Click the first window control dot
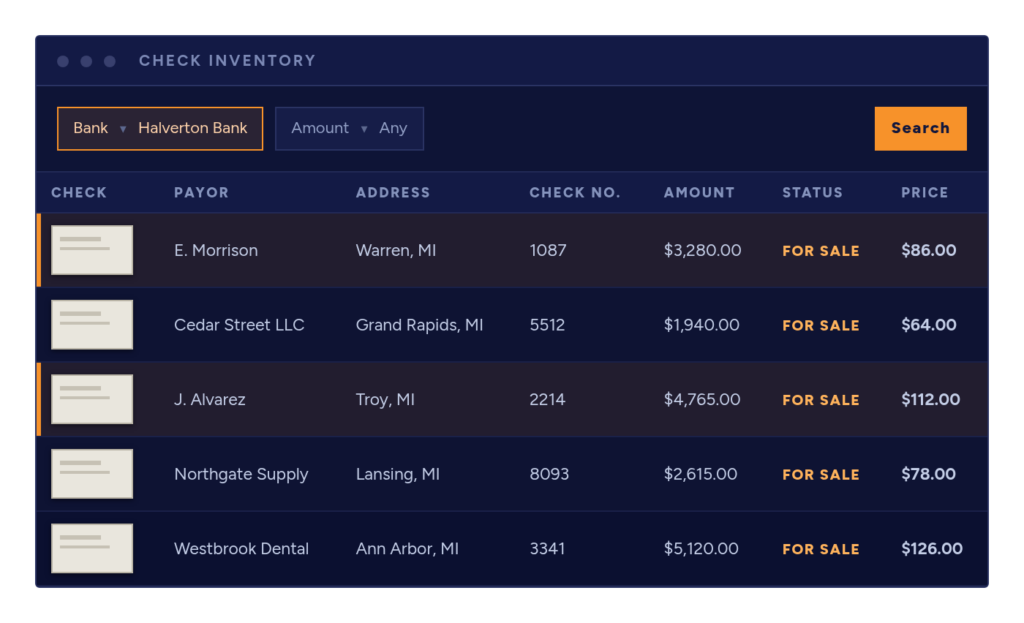 click(x=63, y=61)
